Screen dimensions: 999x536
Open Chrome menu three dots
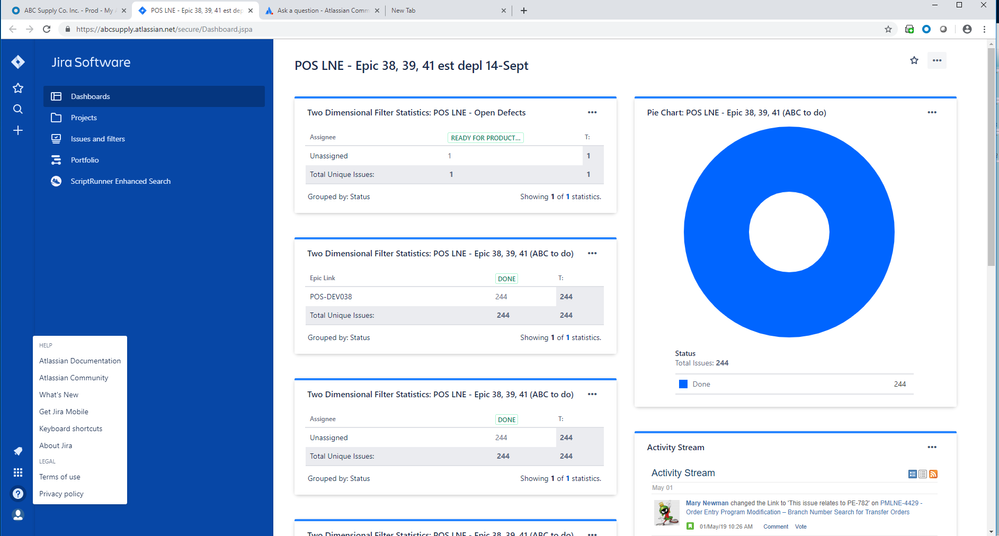click(x=984, y=29)
